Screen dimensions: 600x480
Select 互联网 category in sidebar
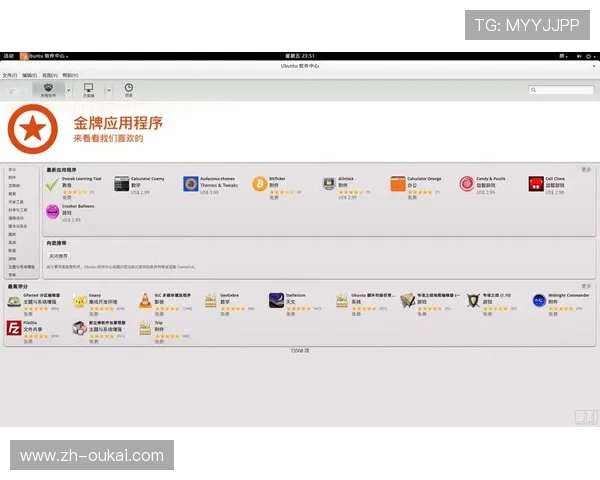tap(14, 186)
